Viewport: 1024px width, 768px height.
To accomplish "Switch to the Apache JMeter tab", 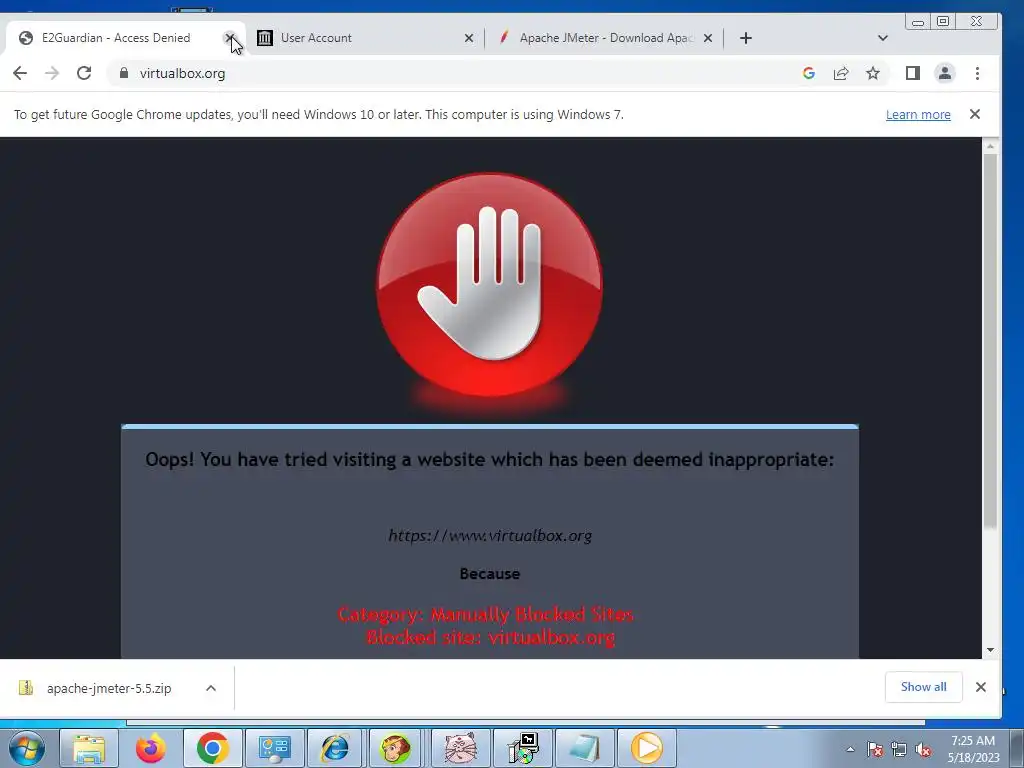I will click(605, 38).
